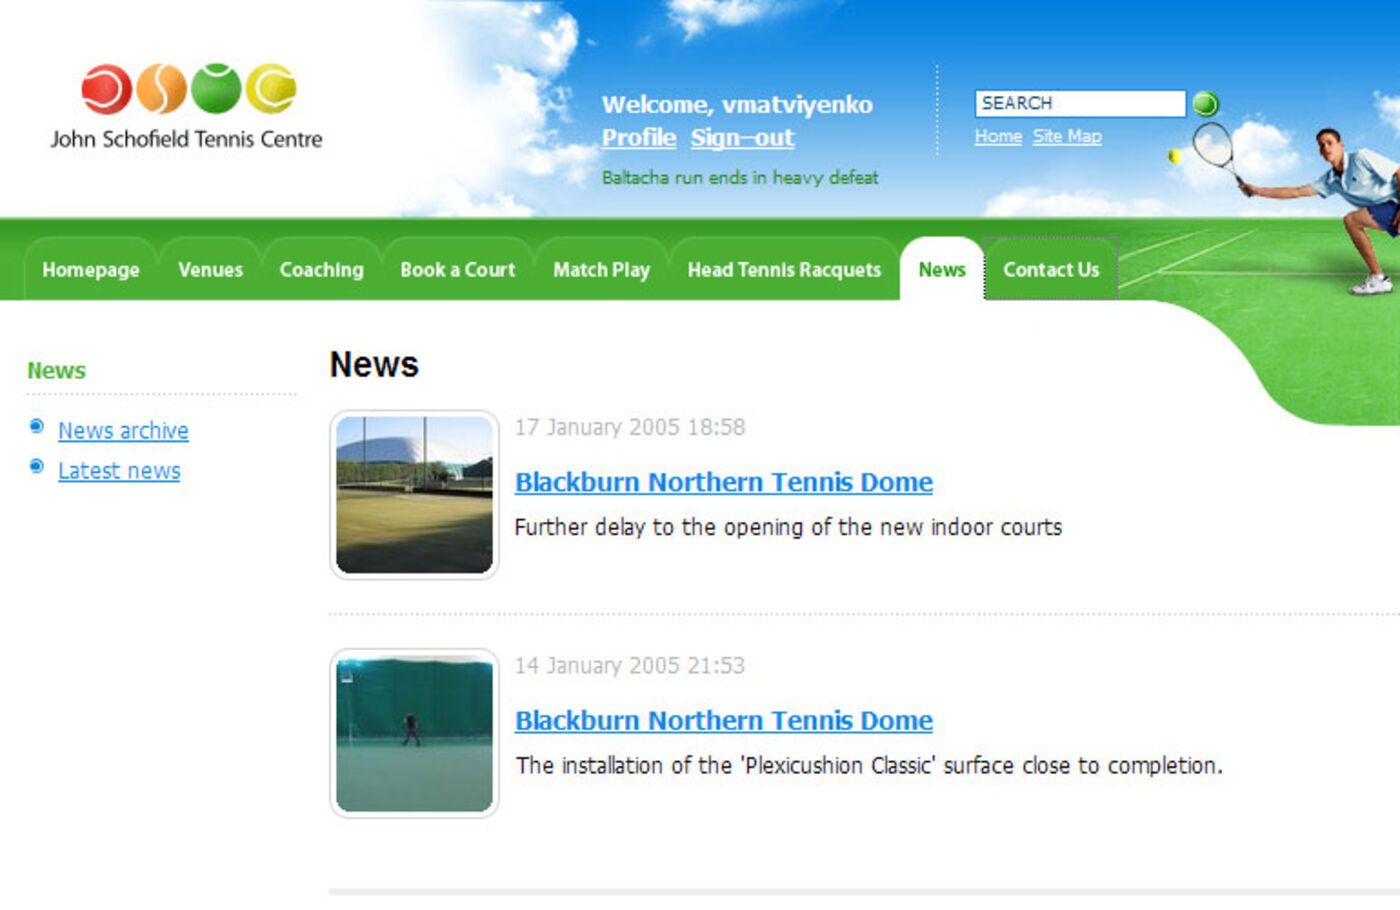Switch to the Venues tab
The width and height of the screenshot is (1400, 910).
tap(210, 270)
